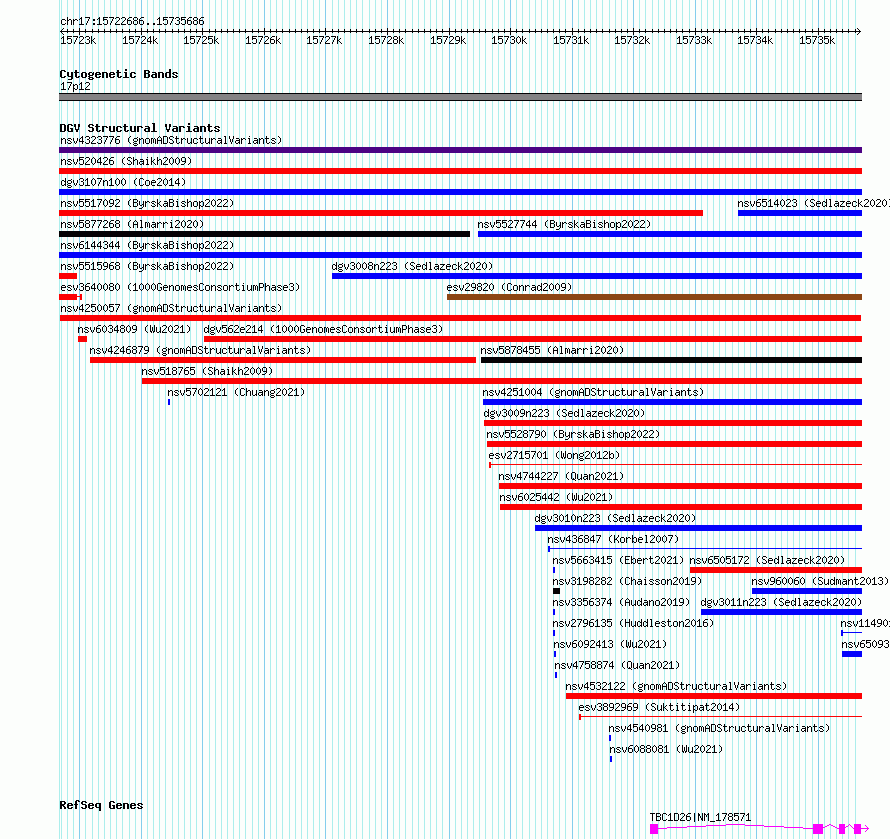This screenshot has height=839, width=890.
Task: Click the short red nsv5515968 feature bar
Action: point(68,276)
